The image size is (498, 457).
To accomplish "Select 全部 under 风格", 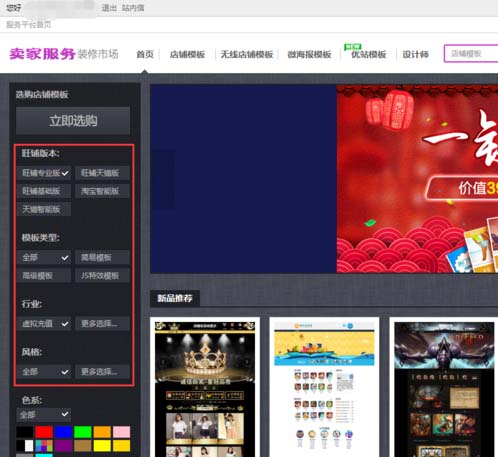I will click(x=44, y=372).
